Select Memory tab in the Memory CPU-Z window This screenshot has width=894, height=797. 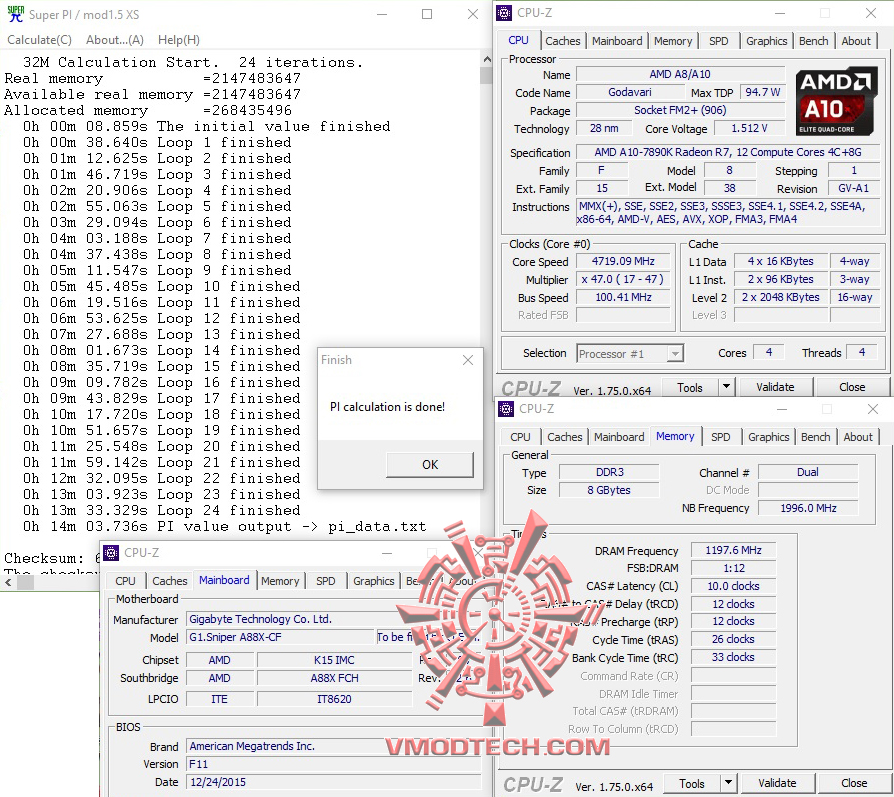[x=675, y=436]
